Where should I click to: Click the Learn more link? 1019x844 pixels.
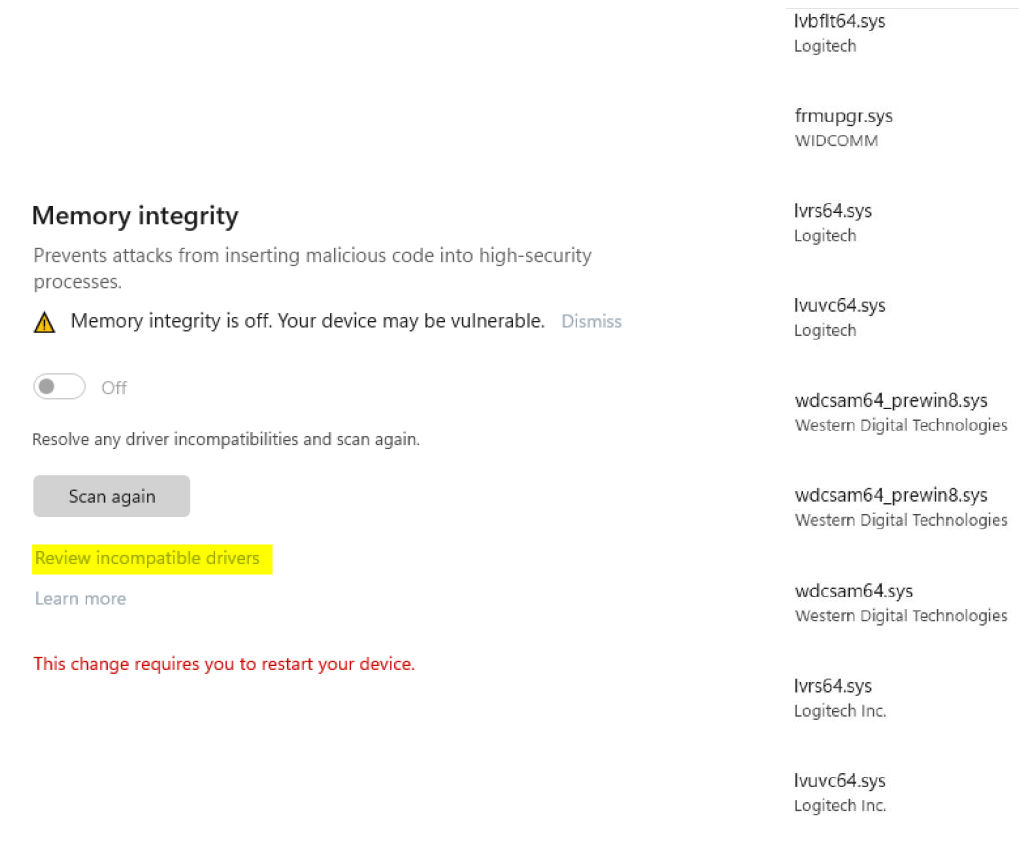coord(80,598)
